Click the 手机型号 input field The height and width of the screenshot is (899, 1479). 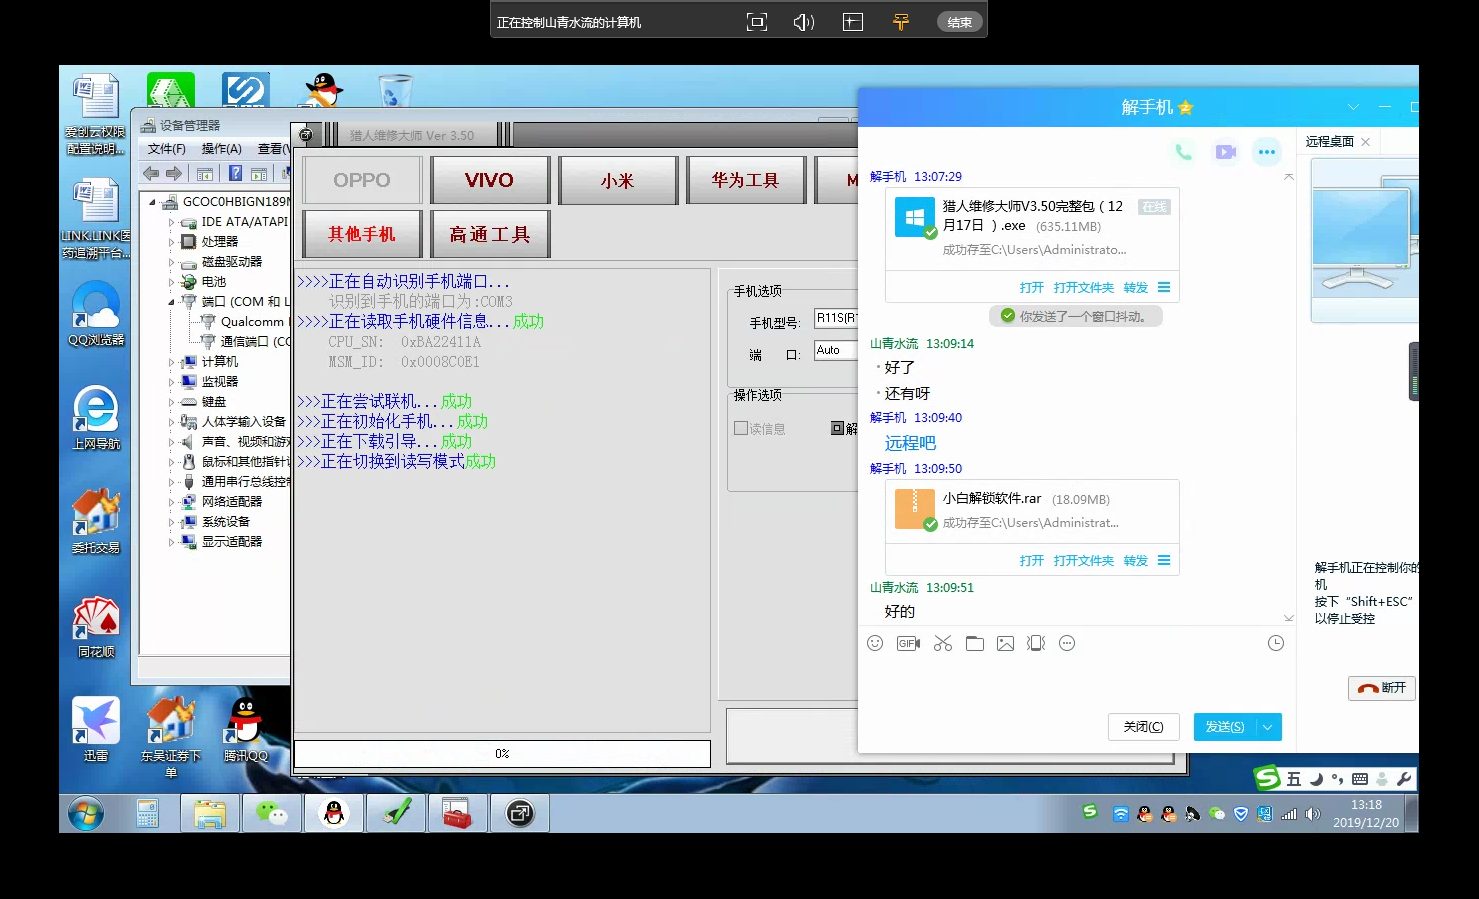[836, 319]
